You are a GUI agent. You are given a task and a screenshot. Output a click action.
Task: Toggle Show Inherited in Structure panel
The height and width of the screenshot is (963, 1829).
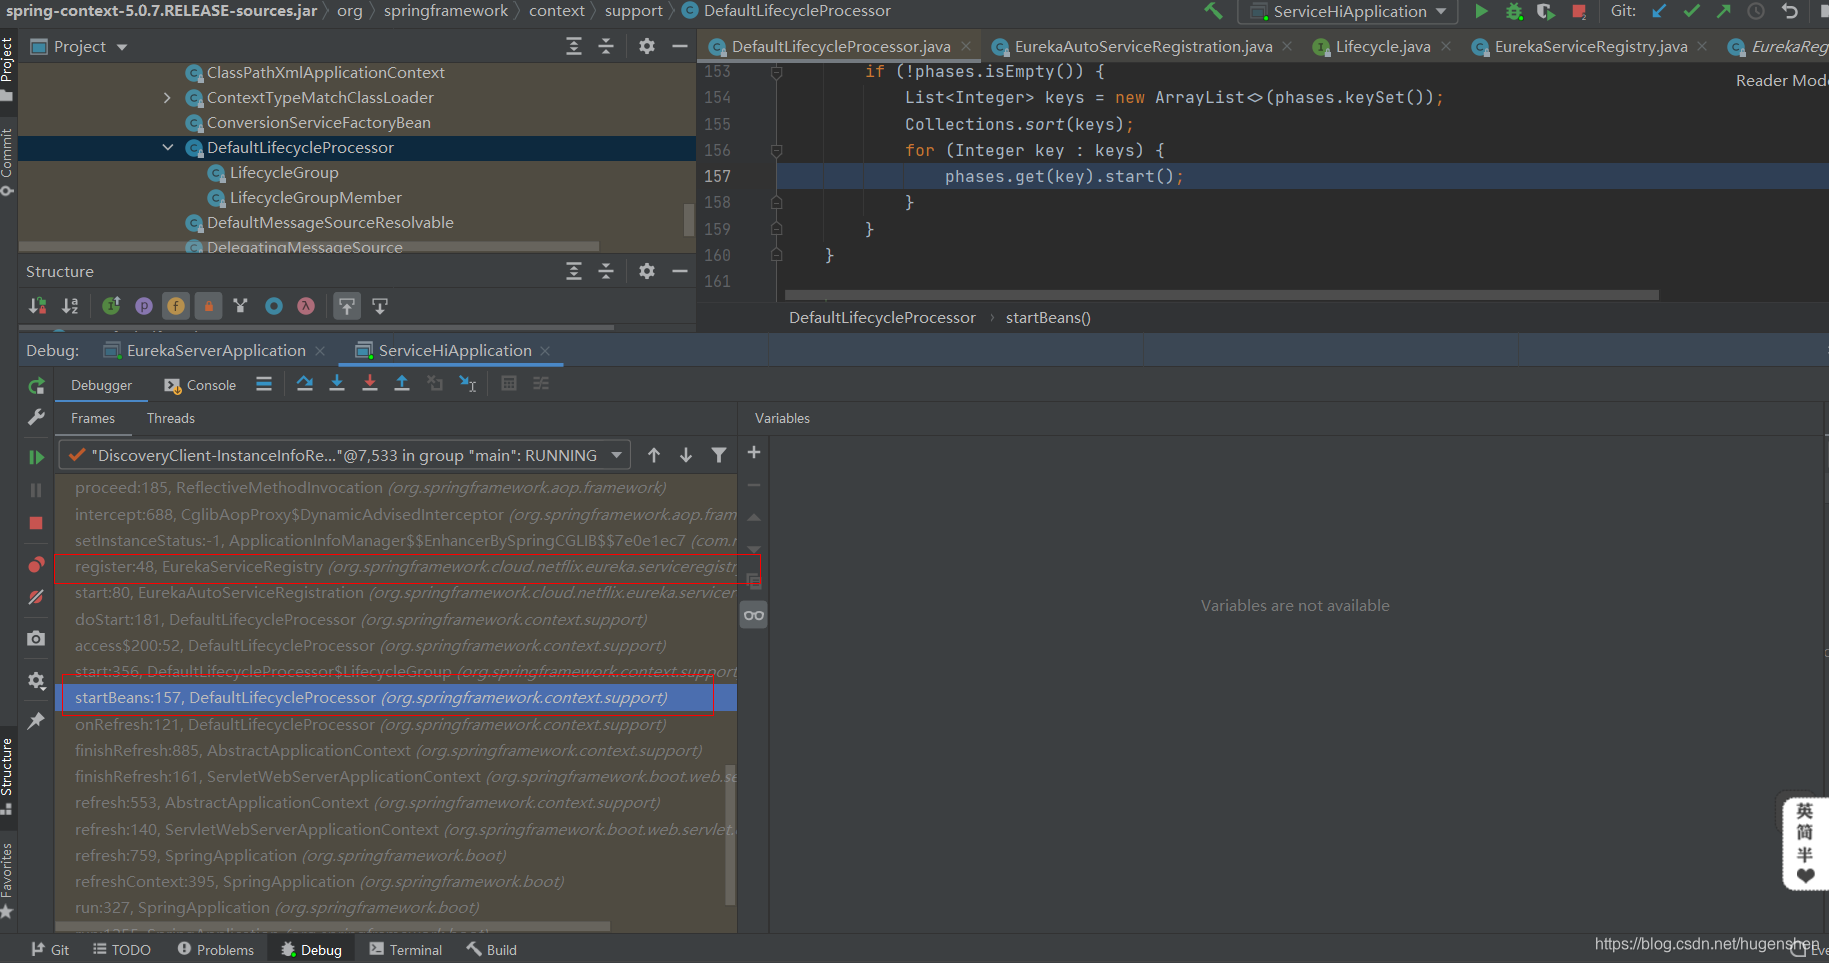(111, 306)
